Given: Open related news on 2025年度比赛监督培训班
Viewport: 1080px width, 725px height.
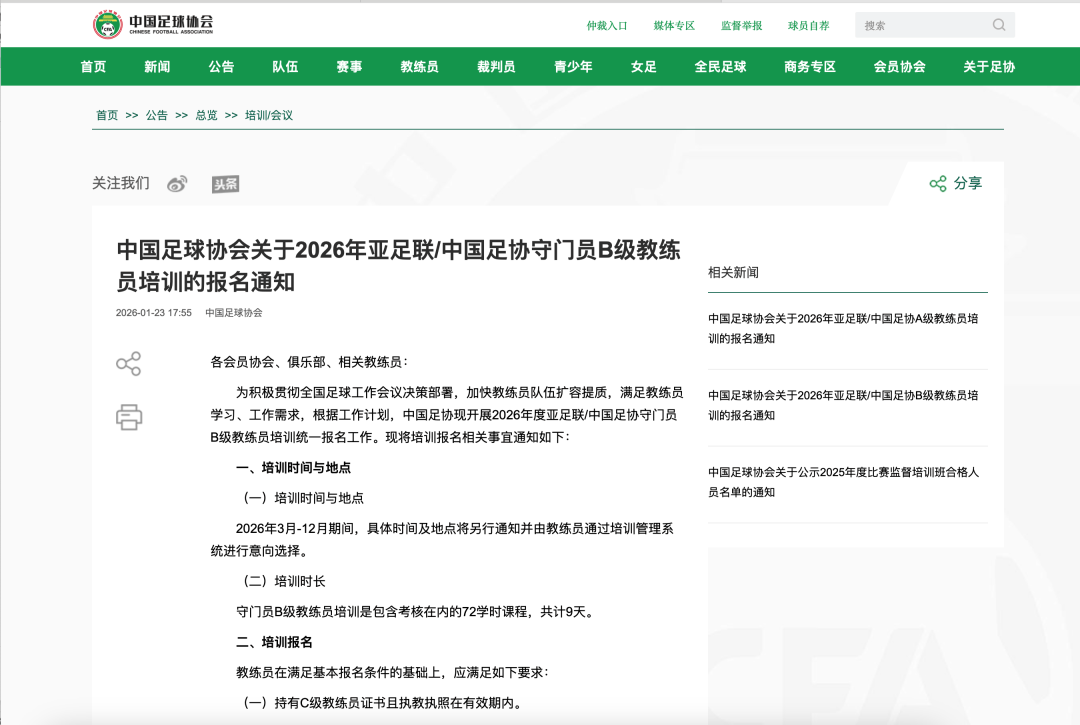Looking at the screenshot, I should [x=843, y=481].
